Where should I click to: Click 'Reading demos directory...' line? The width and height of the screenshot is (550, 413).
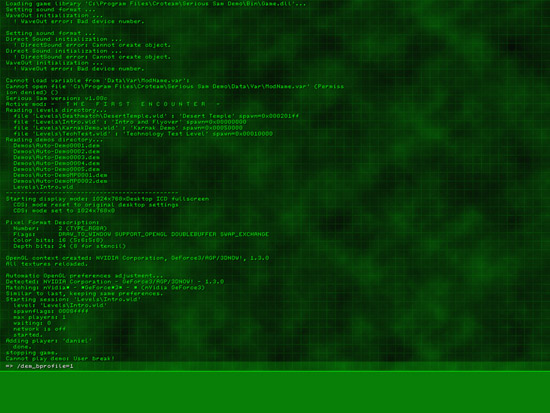54,140
